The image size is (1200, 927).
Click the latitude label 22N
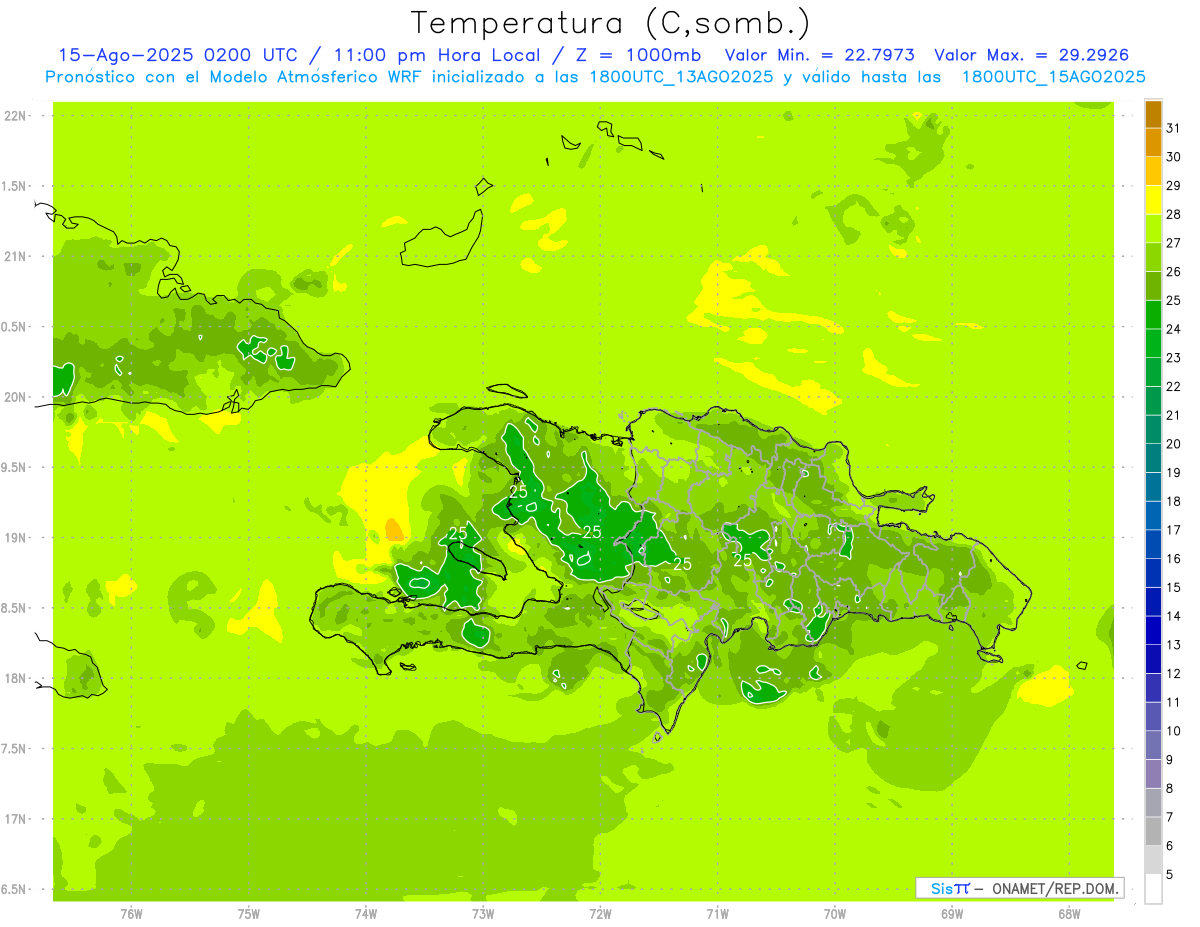pyautogui.click(x=15, y=116)
